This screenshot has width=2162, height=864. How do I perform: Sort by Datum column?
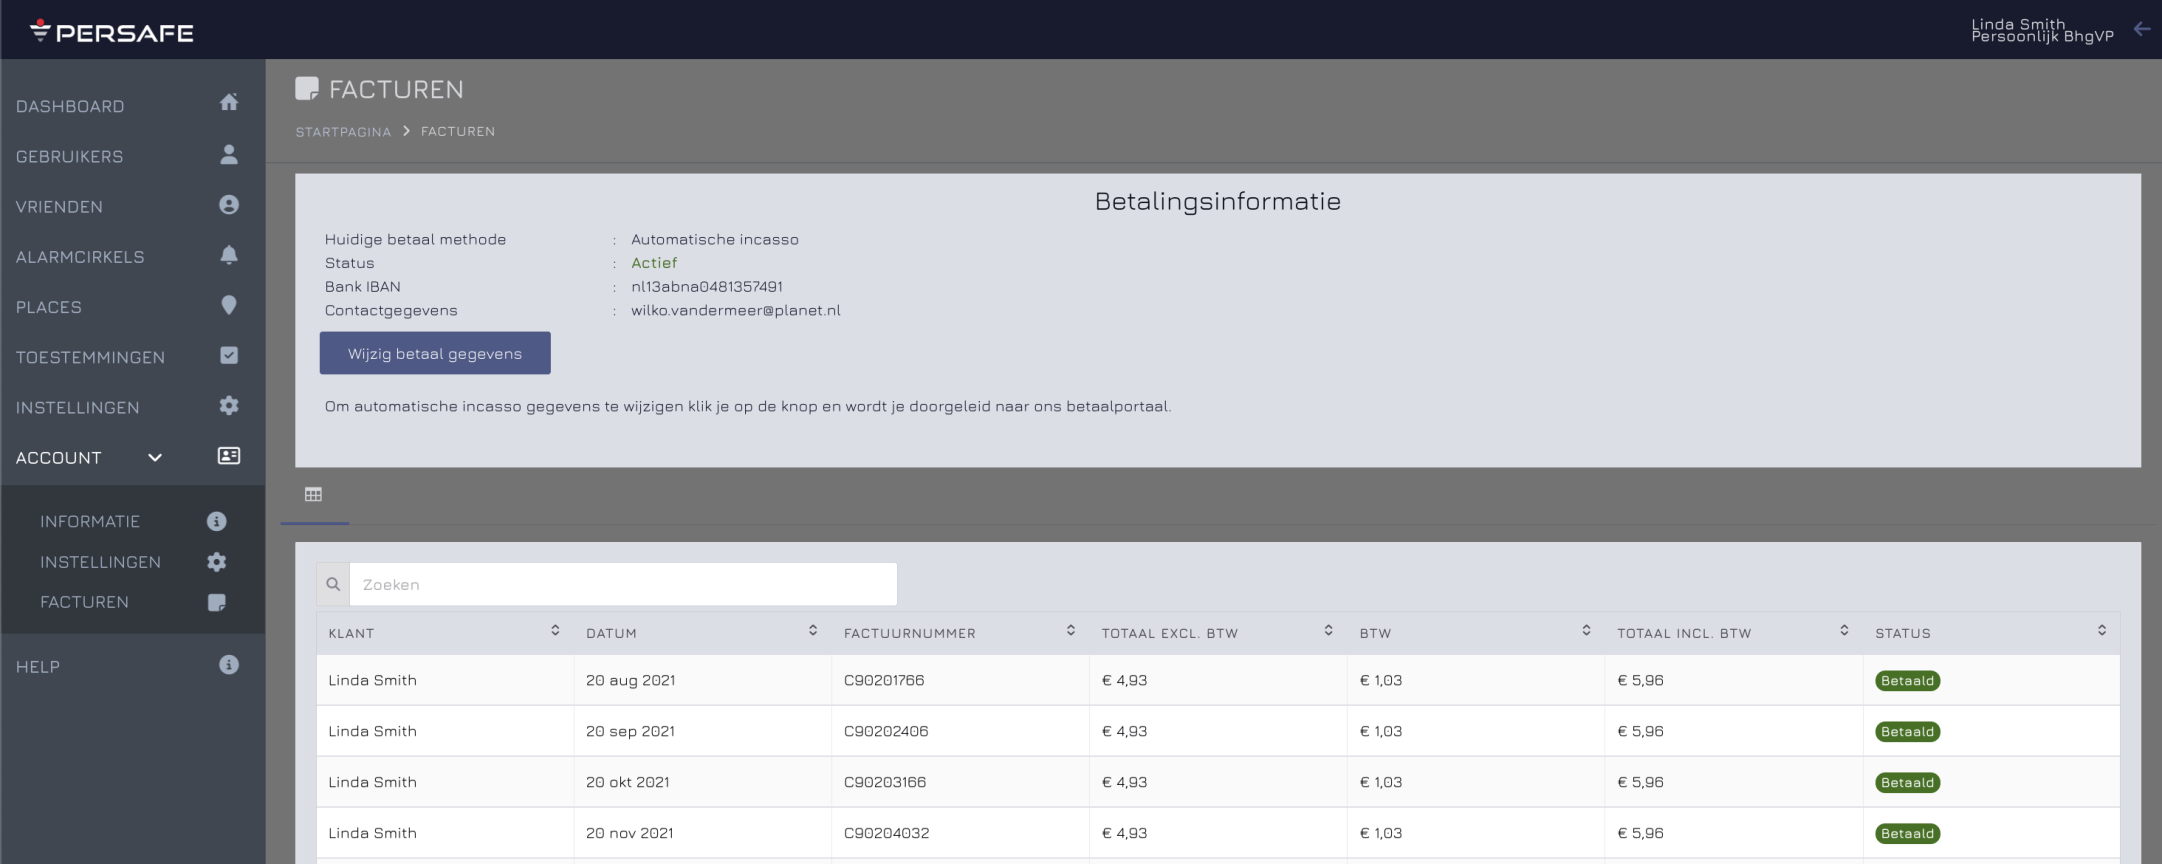point(813,630)
